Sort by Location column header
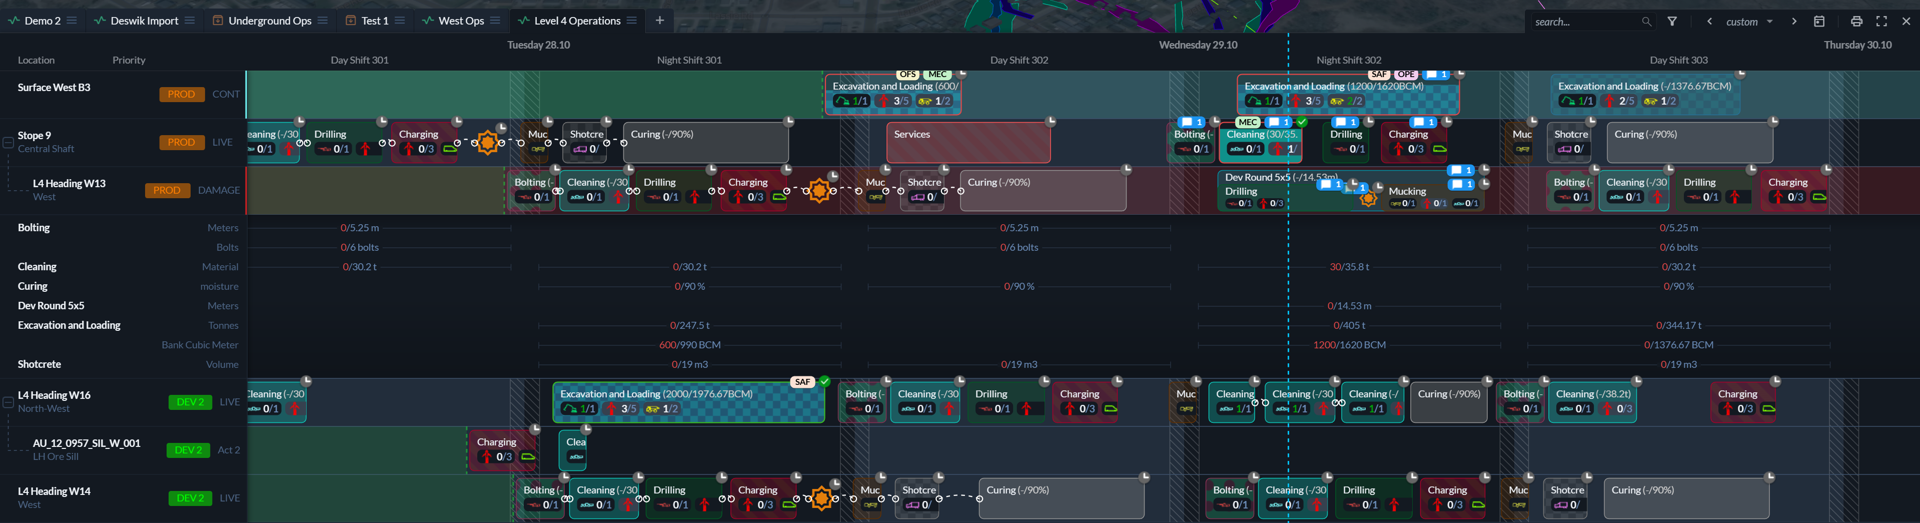1920x523 pixels. pos(36,60)
